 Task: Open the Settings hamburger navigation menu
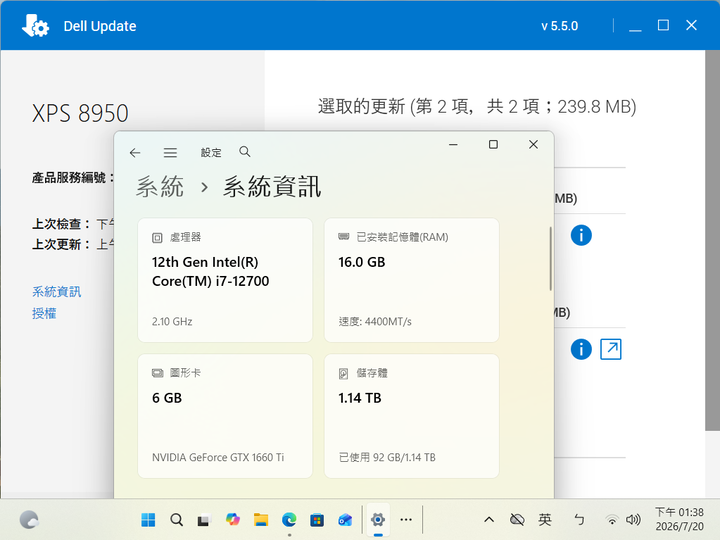170,152
